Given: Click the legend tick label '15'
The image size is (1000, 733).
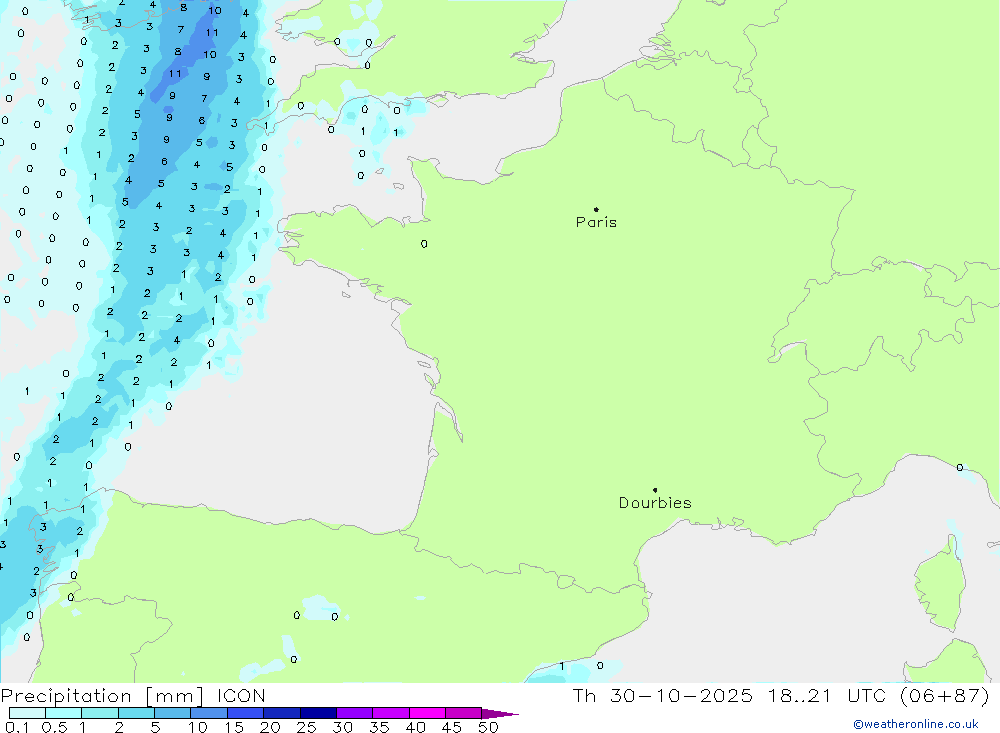Looking at the screenshot, I should click(x=233, y=727).
